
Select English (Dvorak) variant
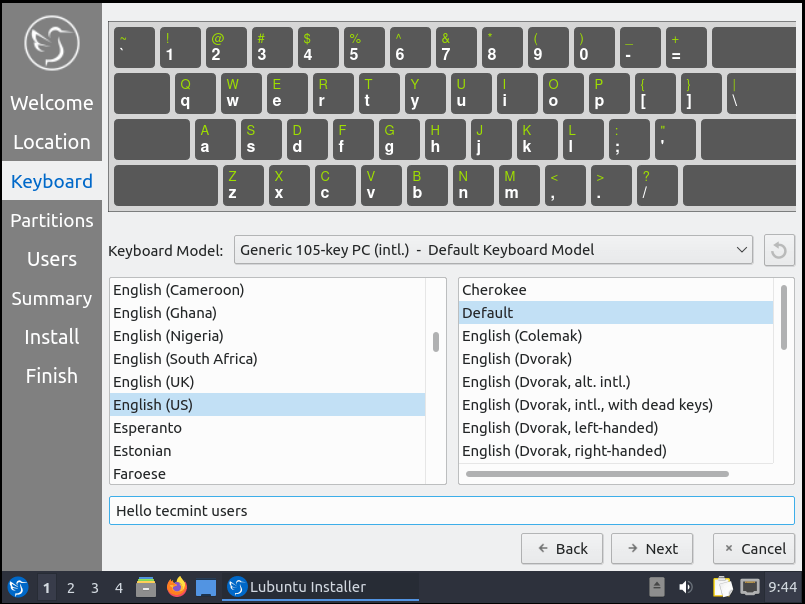tap(616, 358)
